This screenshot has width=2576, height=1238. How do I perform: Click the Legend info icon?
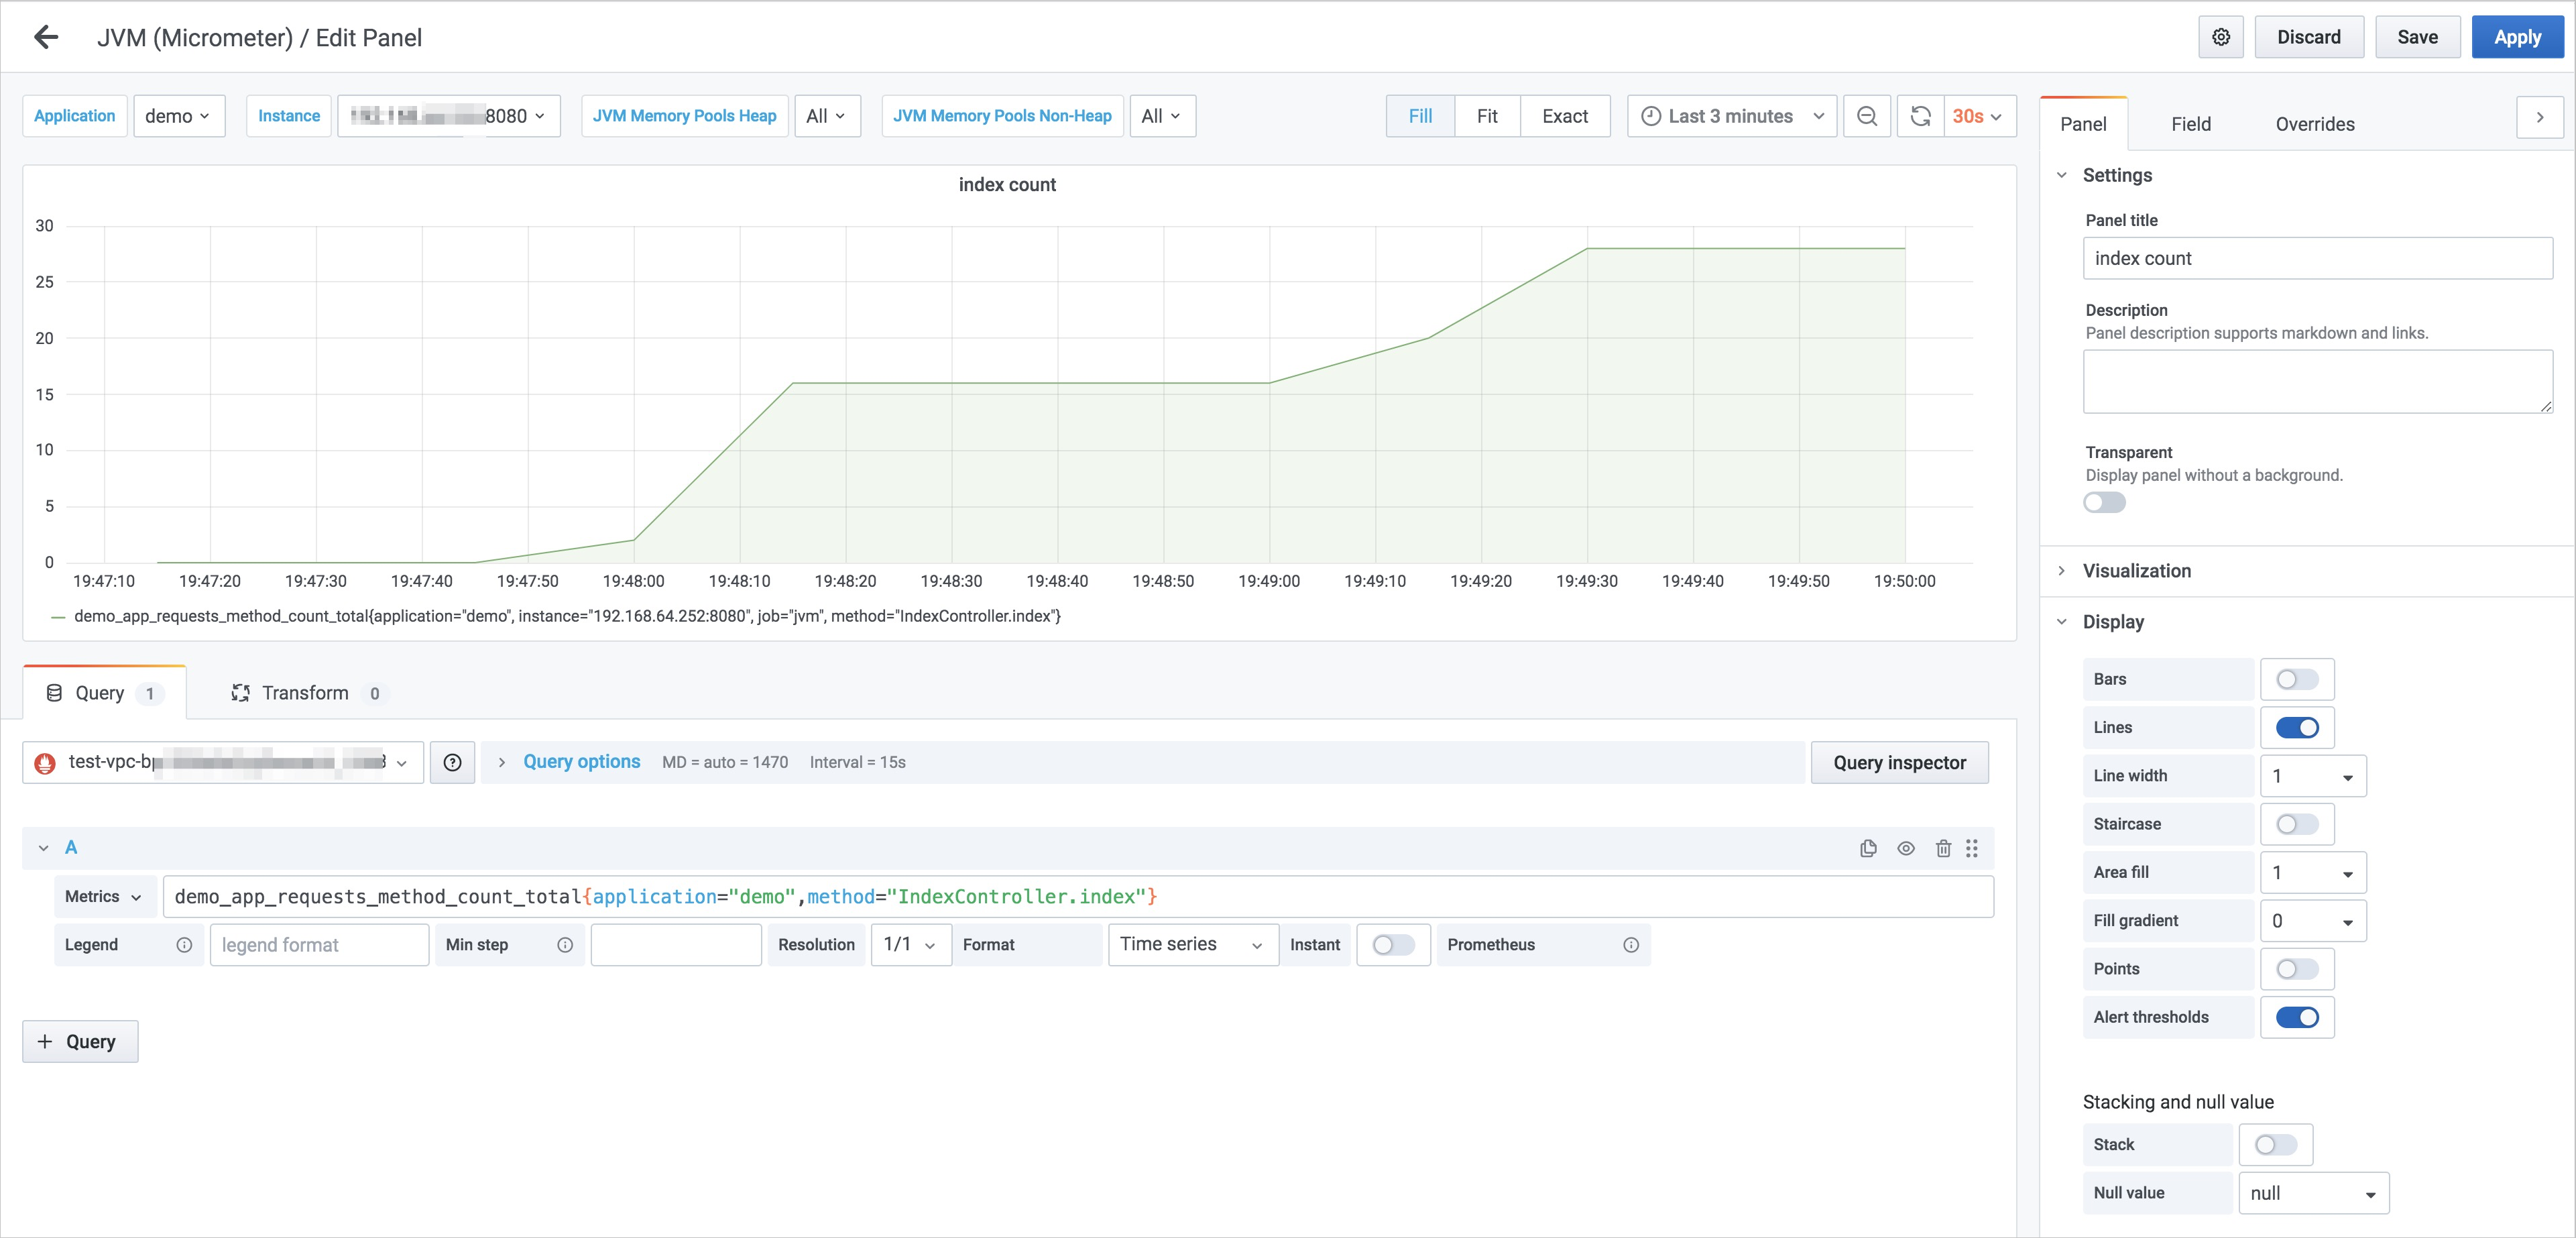pos(184,945)
